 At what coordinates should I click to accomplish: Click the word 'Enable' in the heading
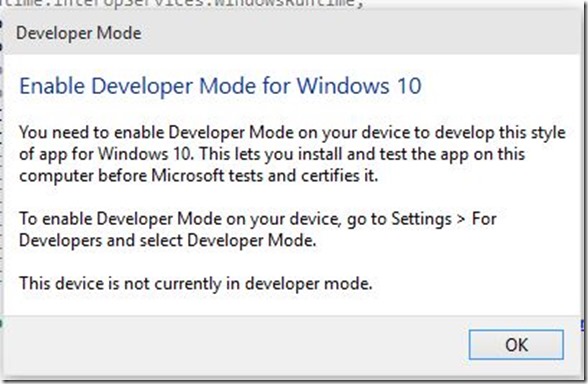tap(52, 86)
